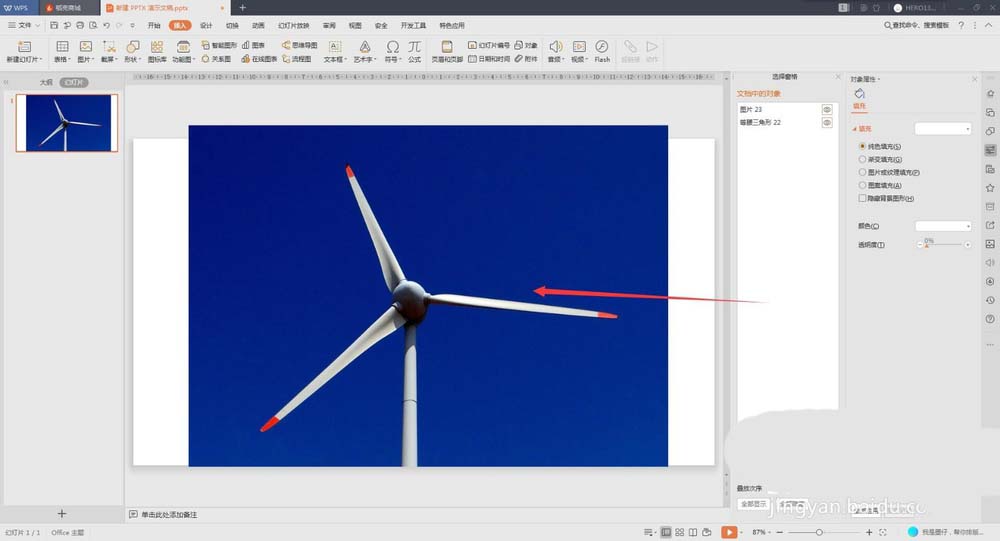
Task: Insert a 图表 chart
Action: 253,45
